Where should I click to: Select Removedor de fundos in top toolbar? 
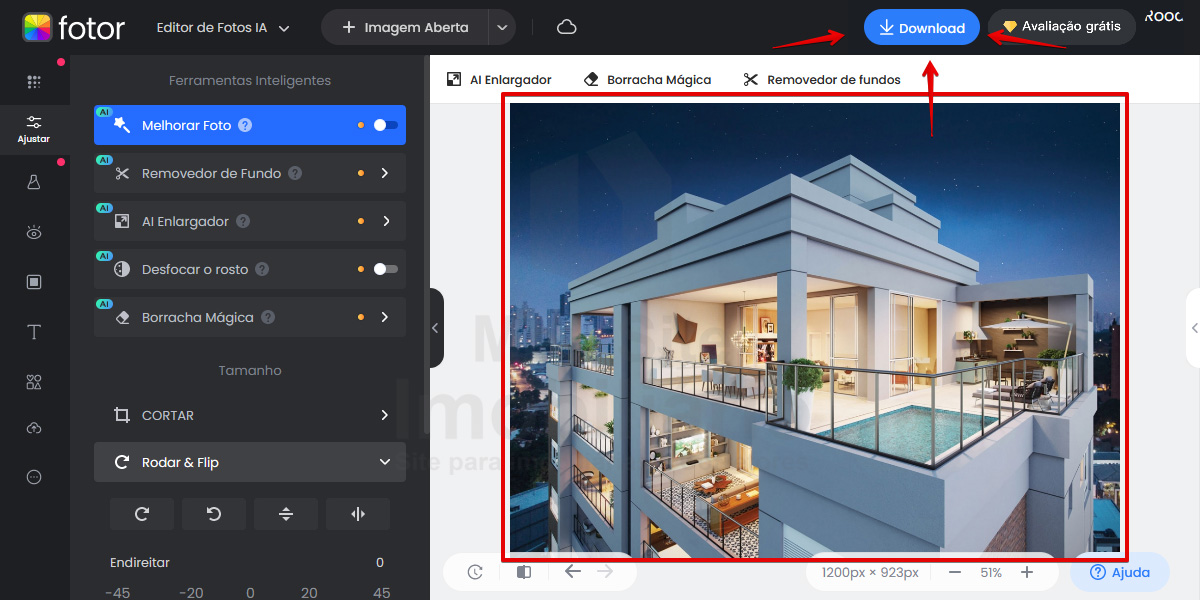click(822, 79)
